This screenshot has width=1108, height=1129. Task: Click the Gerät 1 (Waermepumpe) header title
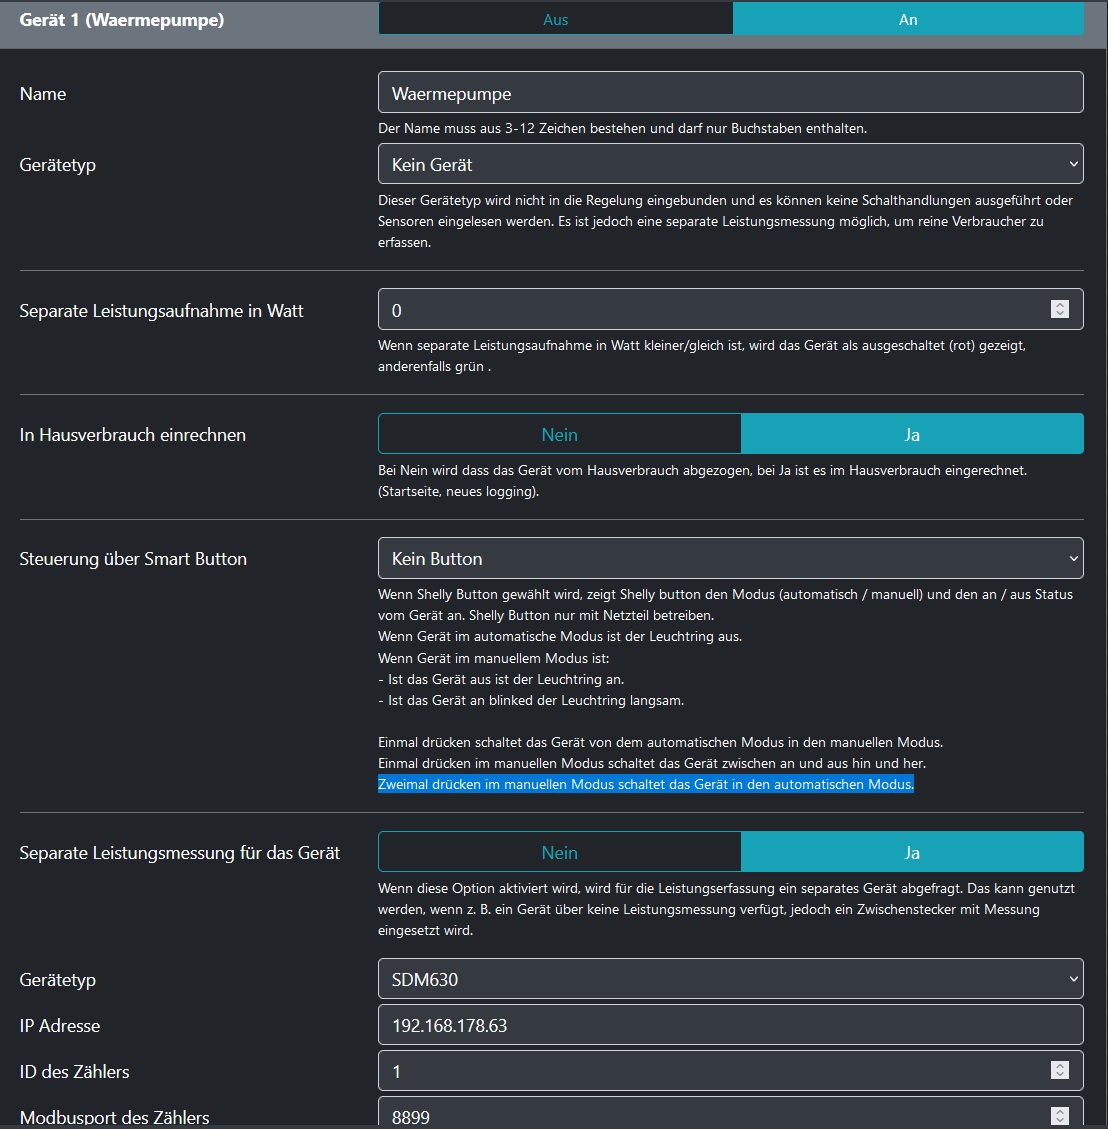pos(122,20)
